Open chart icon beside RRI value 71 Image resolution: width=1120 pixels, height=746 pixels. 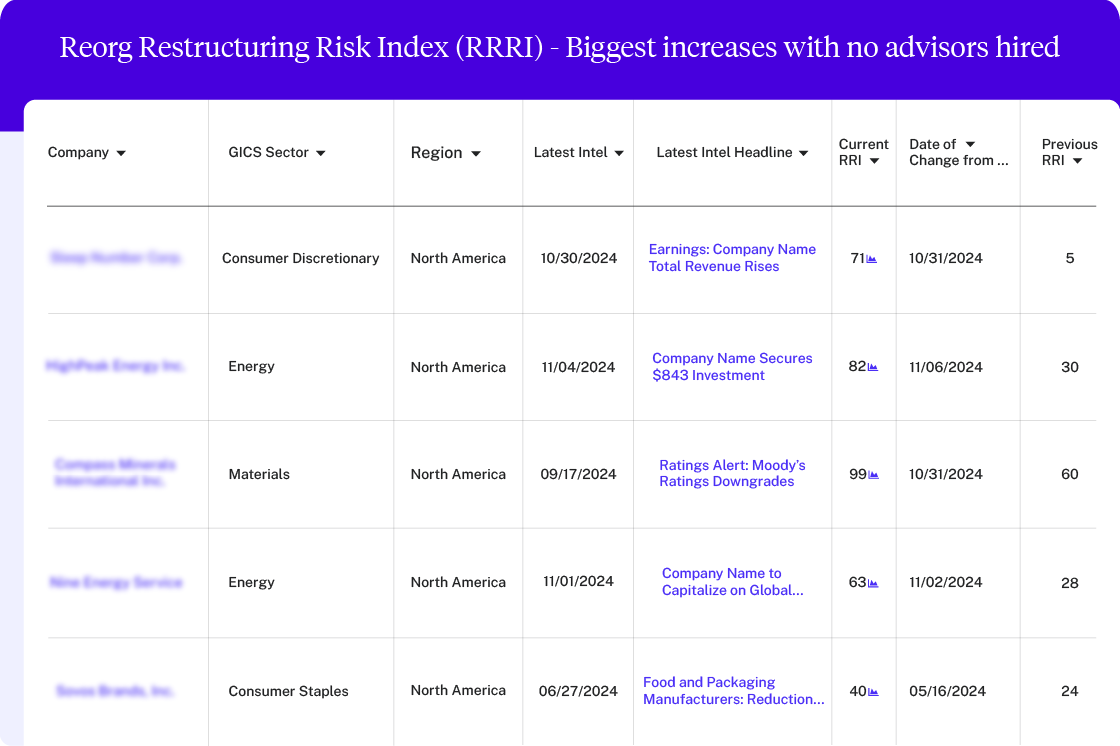872,259
